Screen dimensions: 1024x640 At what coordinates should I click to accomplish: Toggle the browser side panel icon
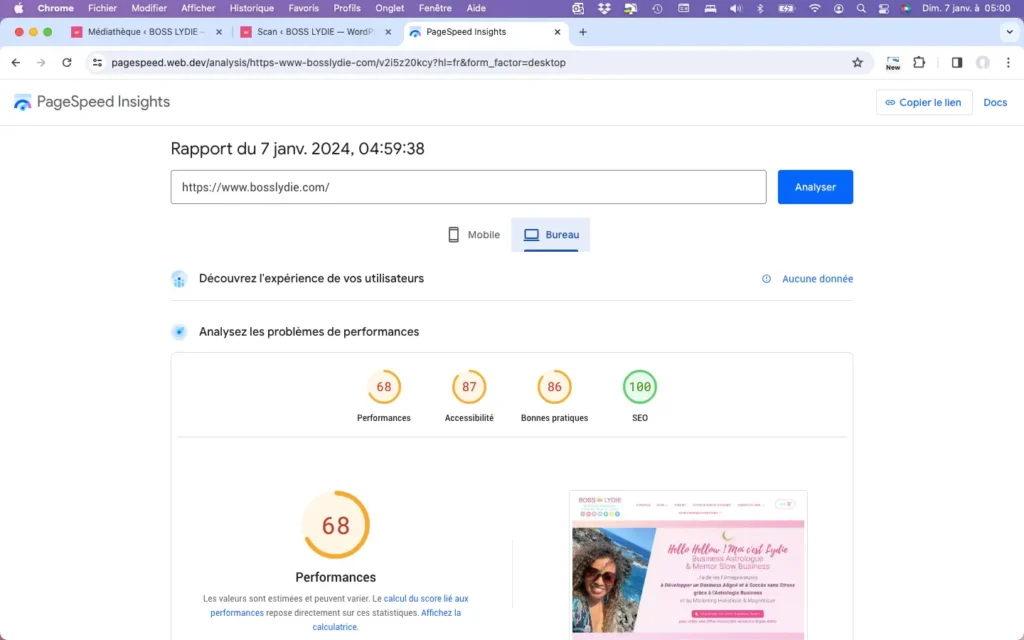click(x=957, y=62)
